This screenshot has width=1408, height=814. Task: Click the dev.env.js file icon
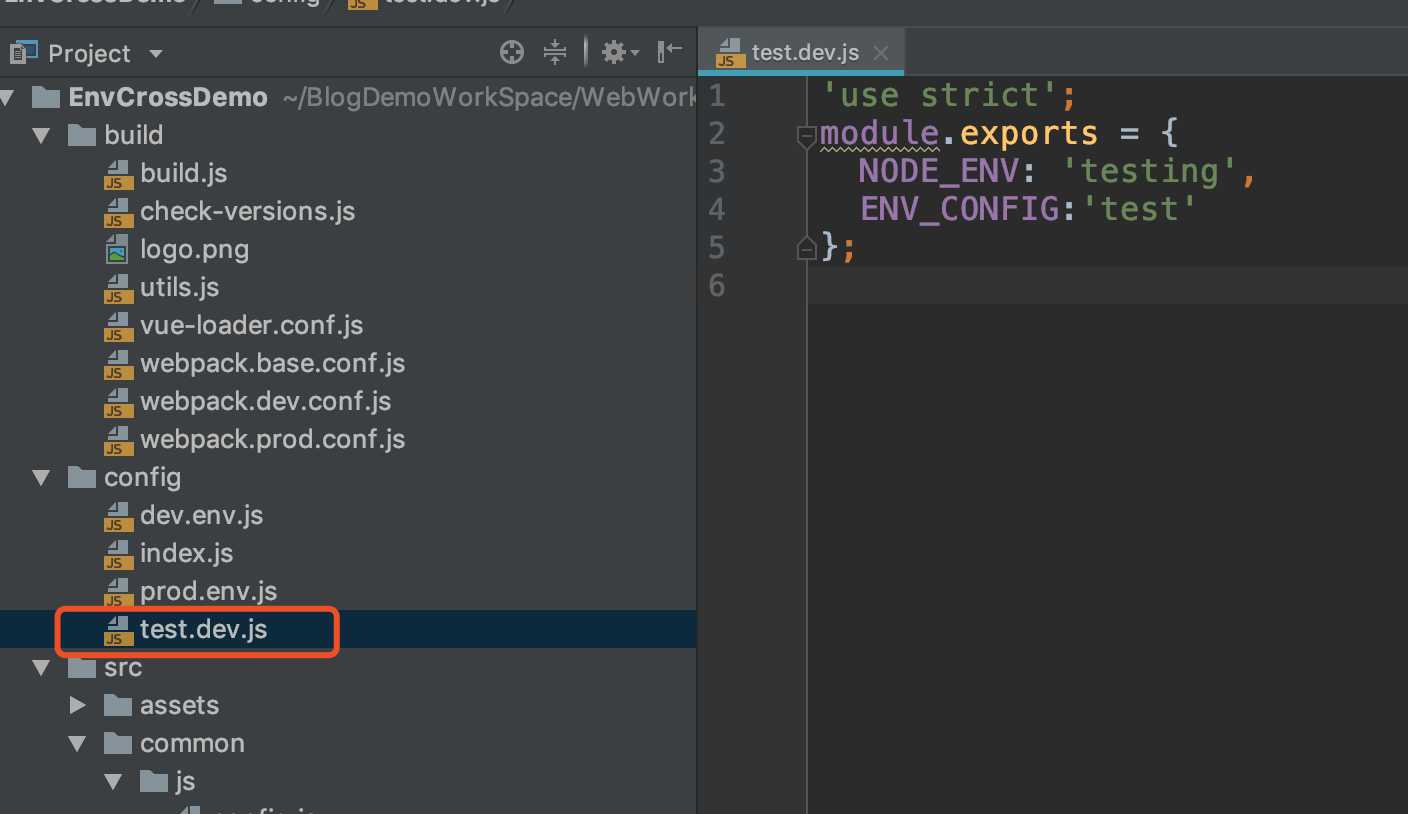coord(119,516)
